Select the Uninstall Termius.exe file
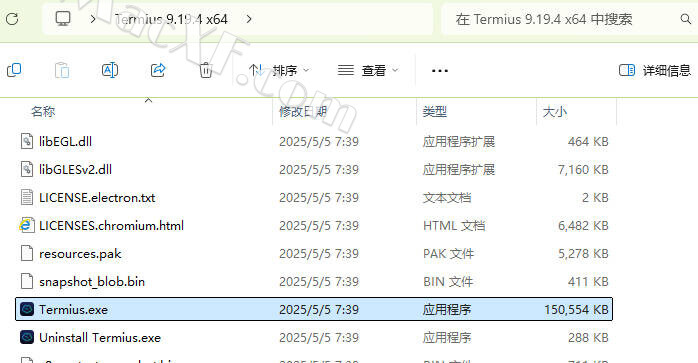 100,338
